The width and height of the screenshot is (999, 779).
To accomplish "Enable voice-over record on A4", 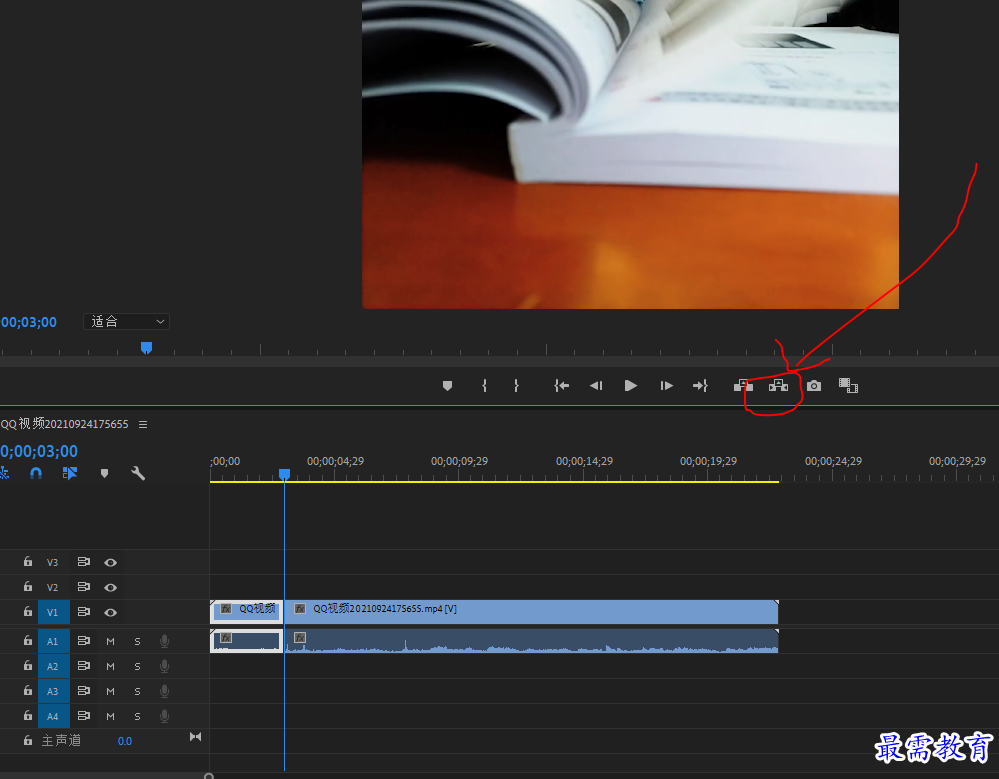I will (164, 716).
